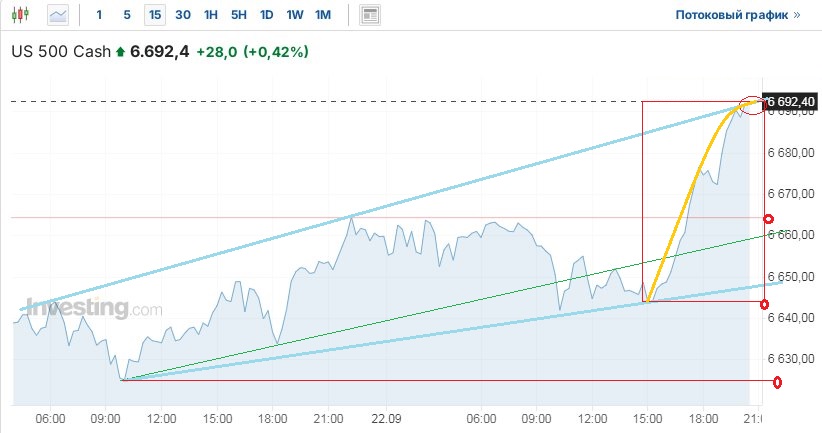Select the 5-minute timeframe
This screenshot has width=822, height=433.
tap(126, 15)
